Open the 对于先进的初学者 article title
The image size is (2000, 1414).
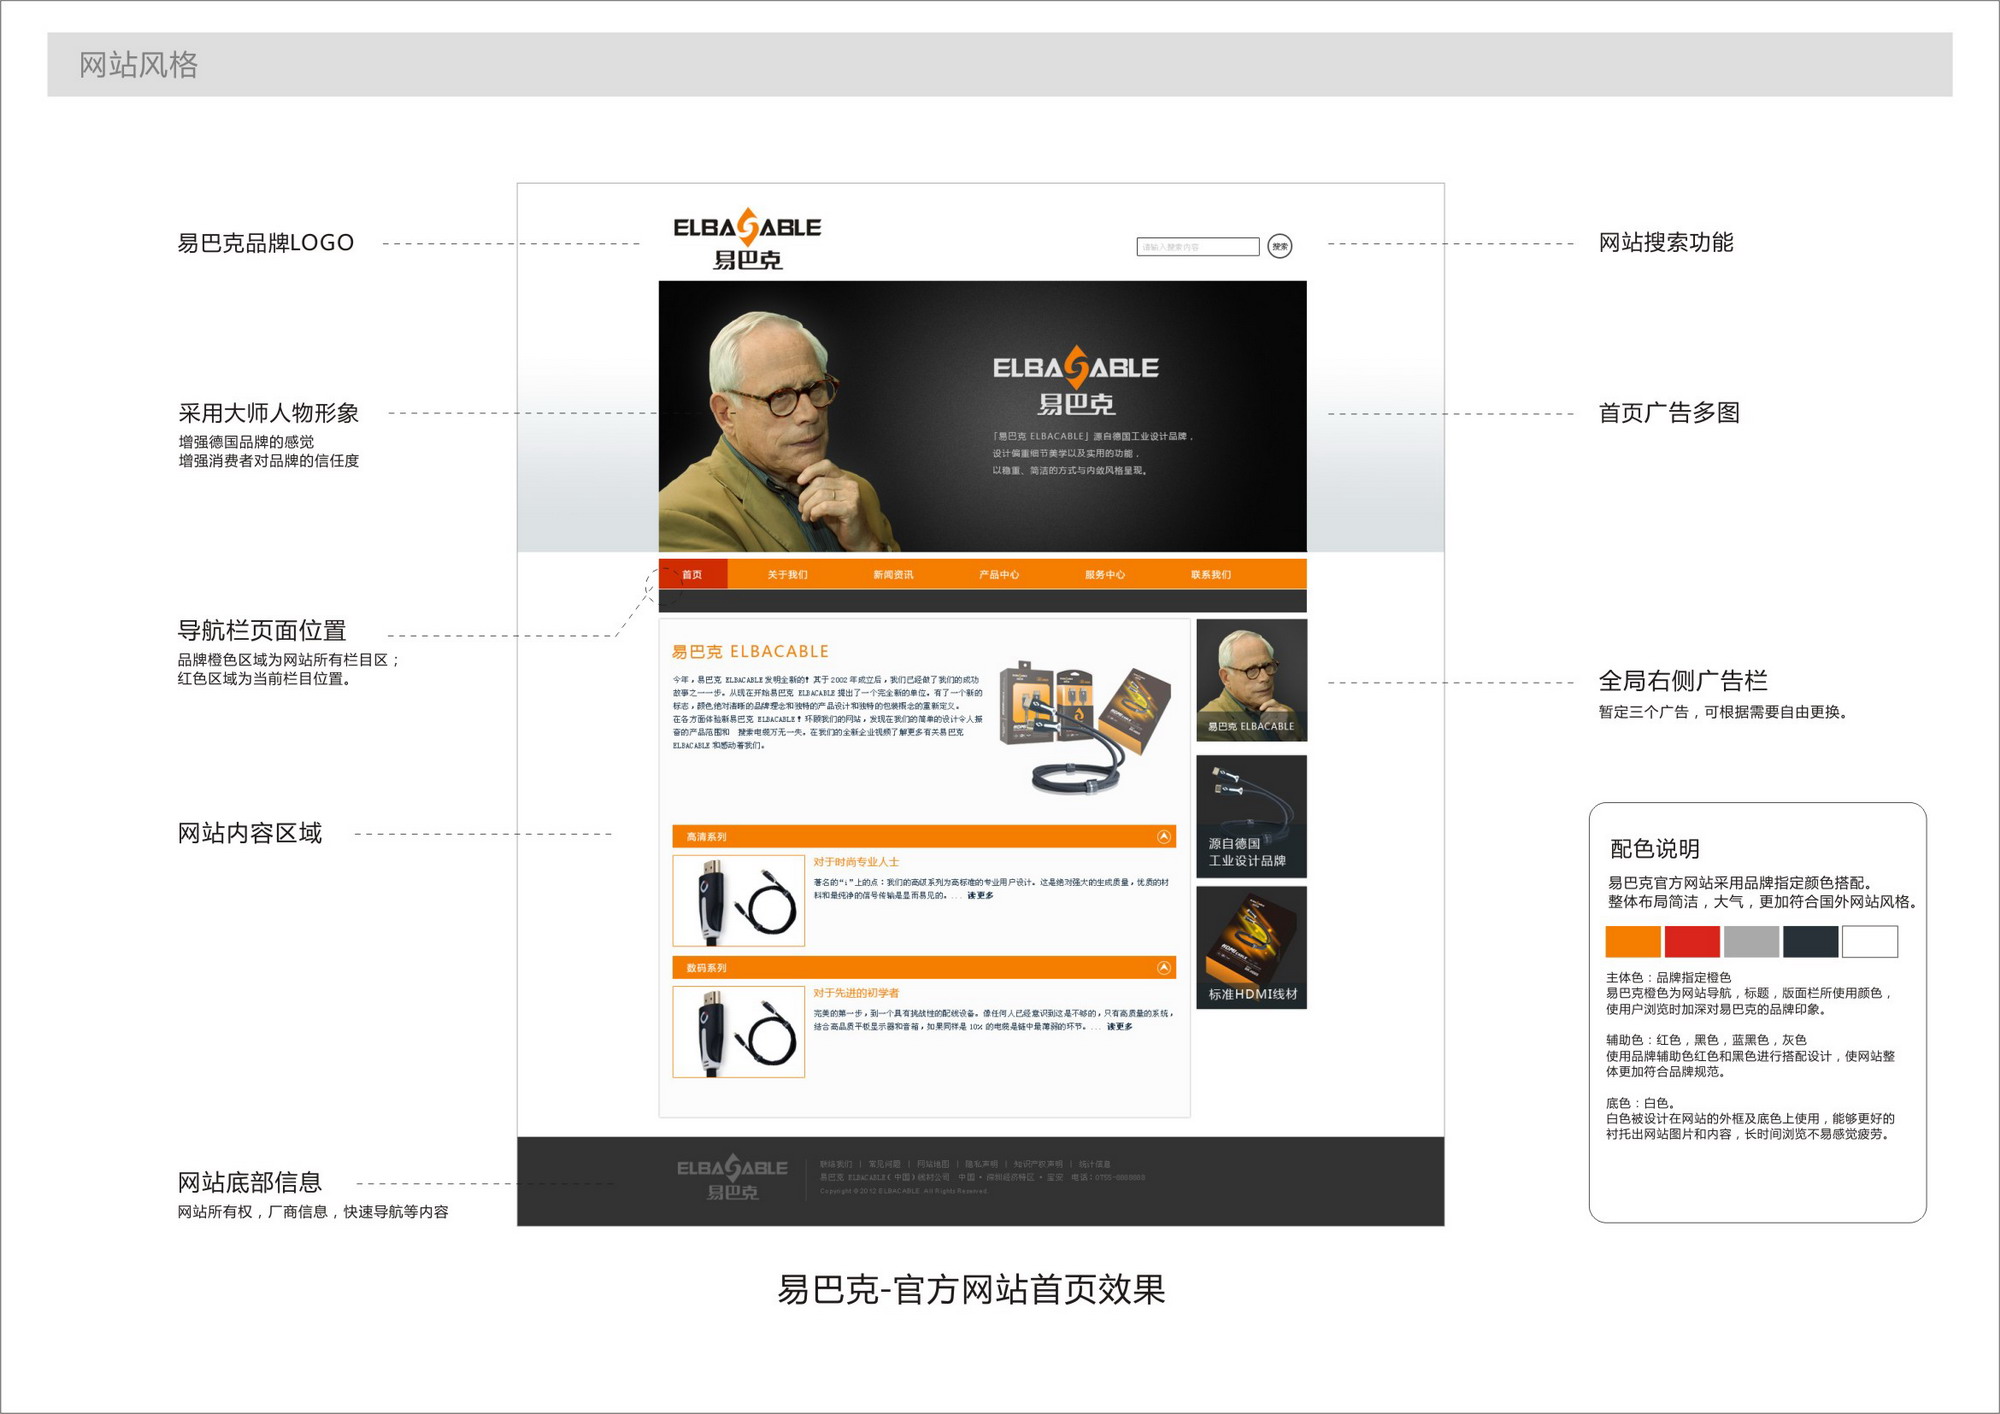[856, 992]
